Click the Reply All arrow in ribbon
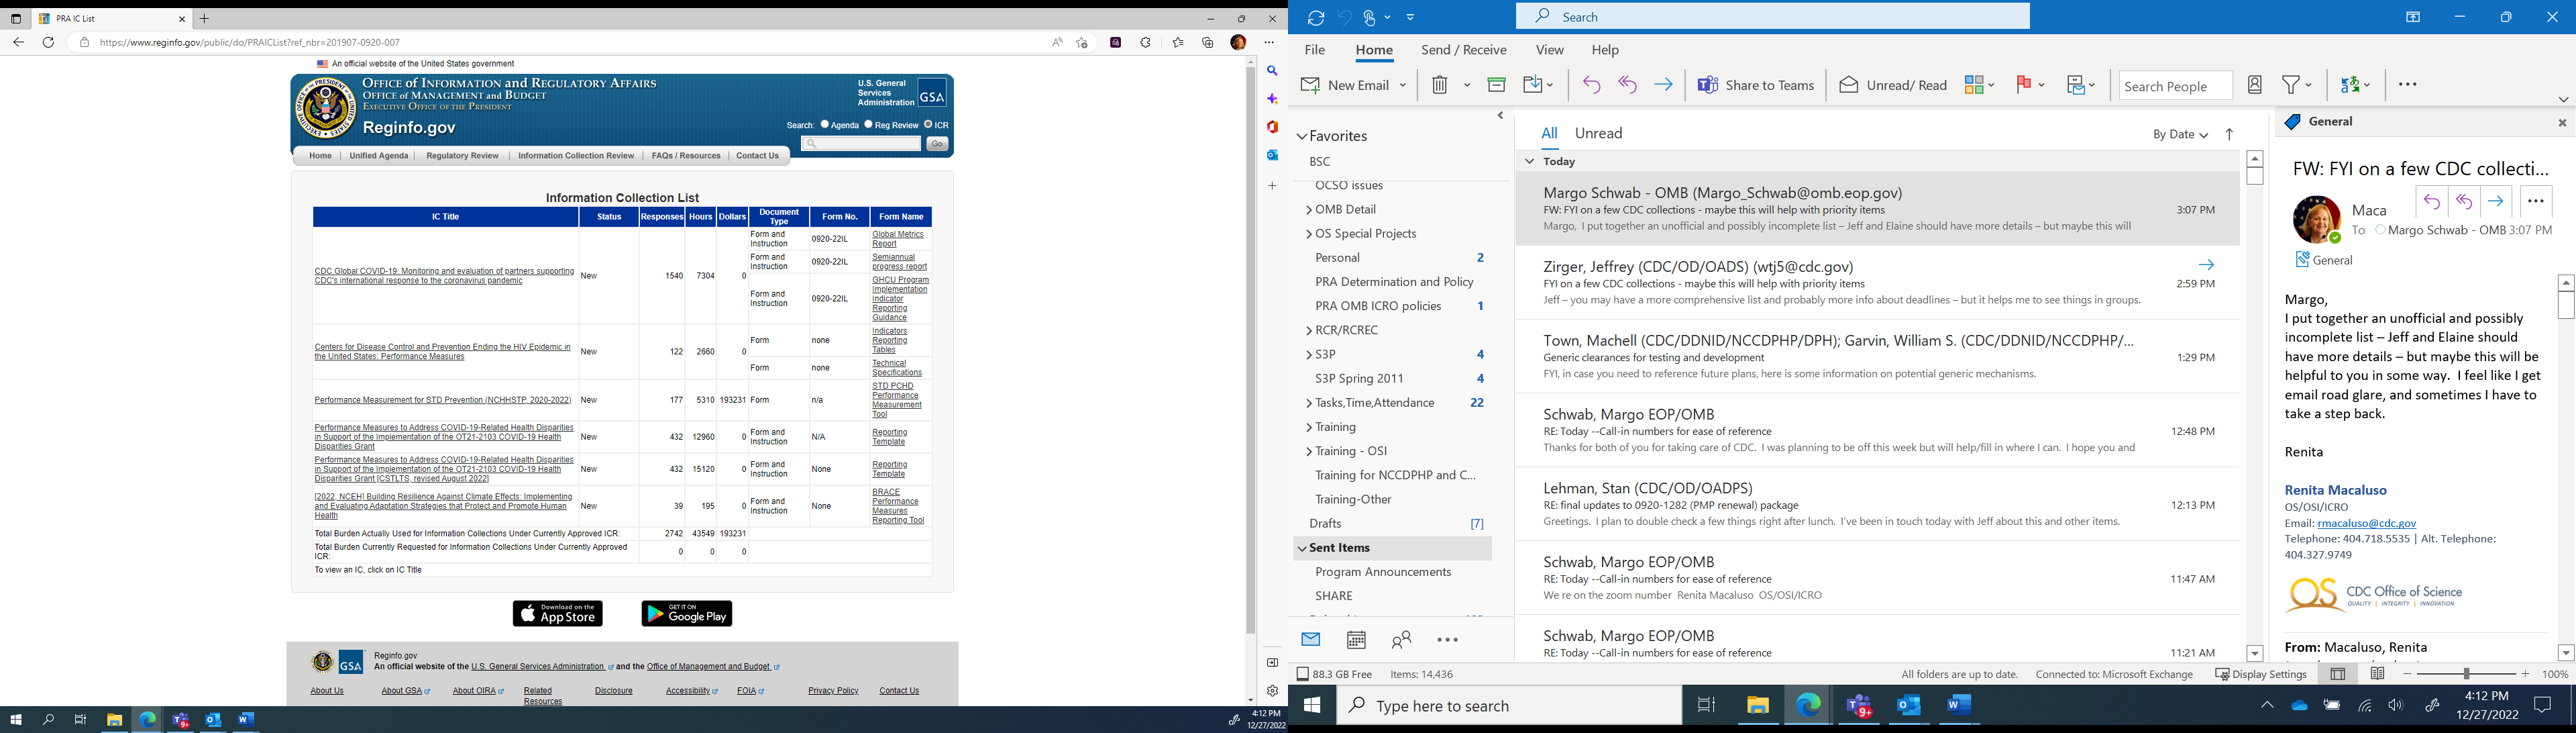The image size is (2576, 733). [1627, 86]
